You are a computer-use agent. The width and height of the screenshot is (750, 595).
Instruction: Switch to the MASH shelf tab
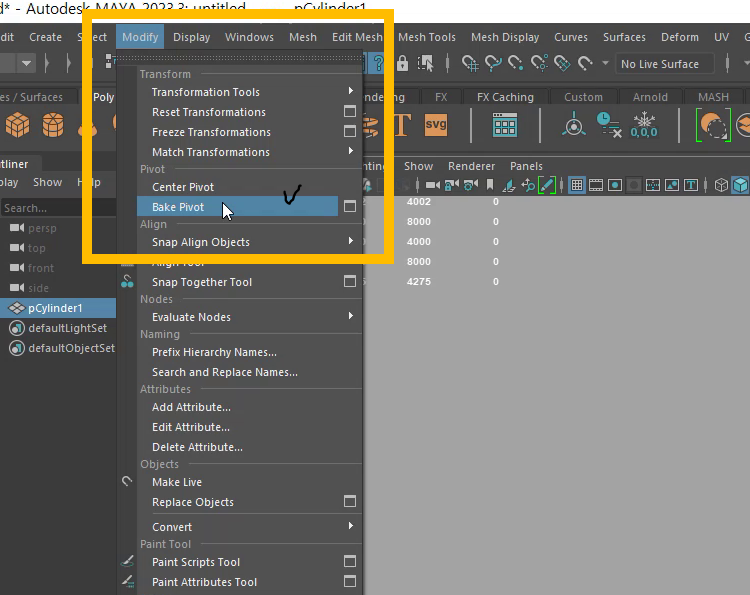tap(713, 97)
